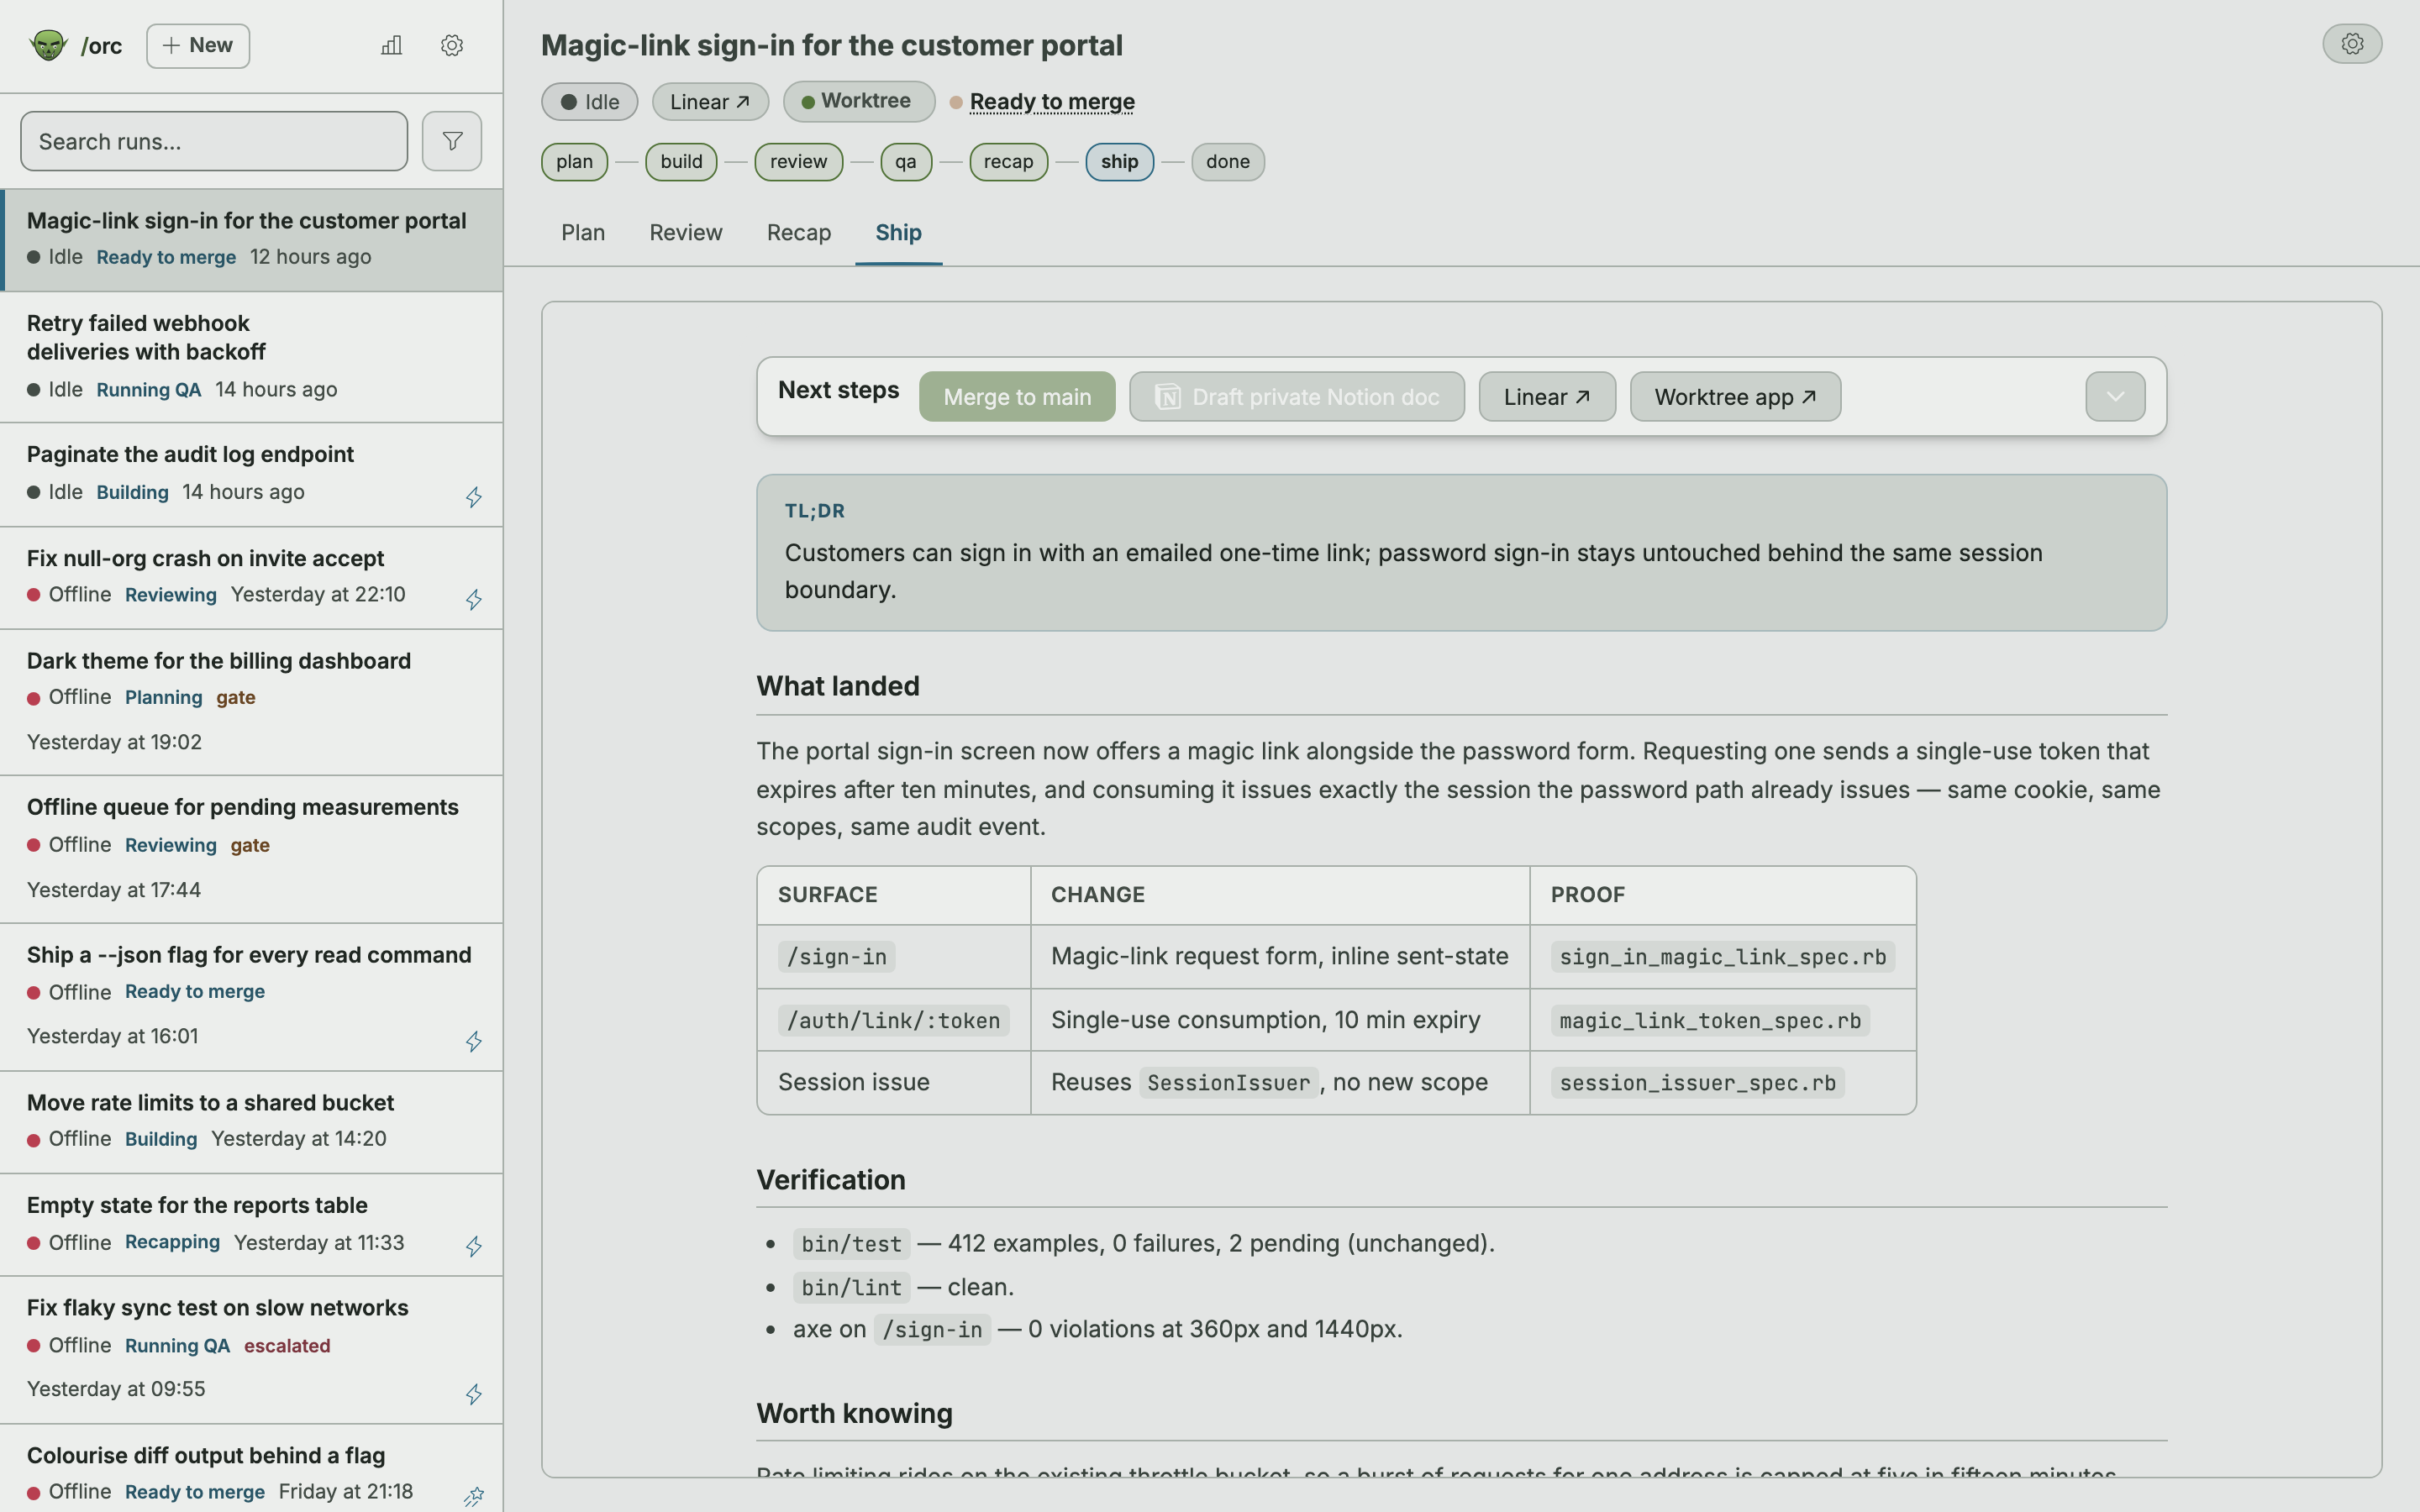Screen dimensions: 2420x1512
Task: Open Empty state for the reports table run
Action: point(252,1225)
